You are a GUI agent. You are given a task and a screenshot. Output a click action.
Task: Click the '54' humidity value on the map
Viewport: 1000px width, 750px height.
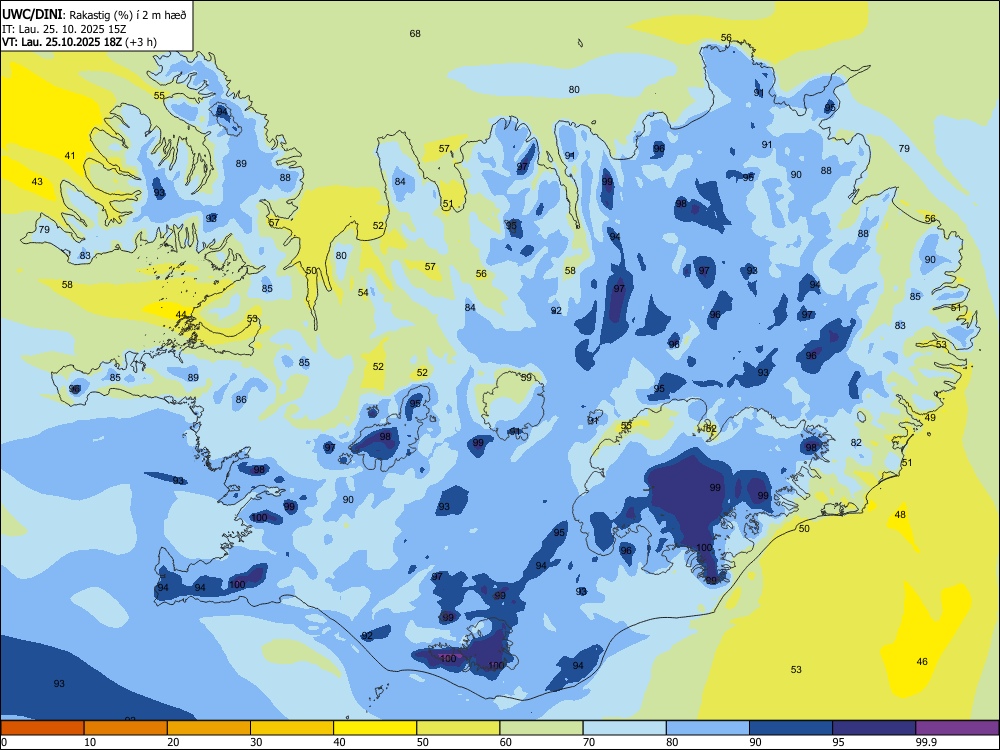pyautogui.click(x=364, y=293)
